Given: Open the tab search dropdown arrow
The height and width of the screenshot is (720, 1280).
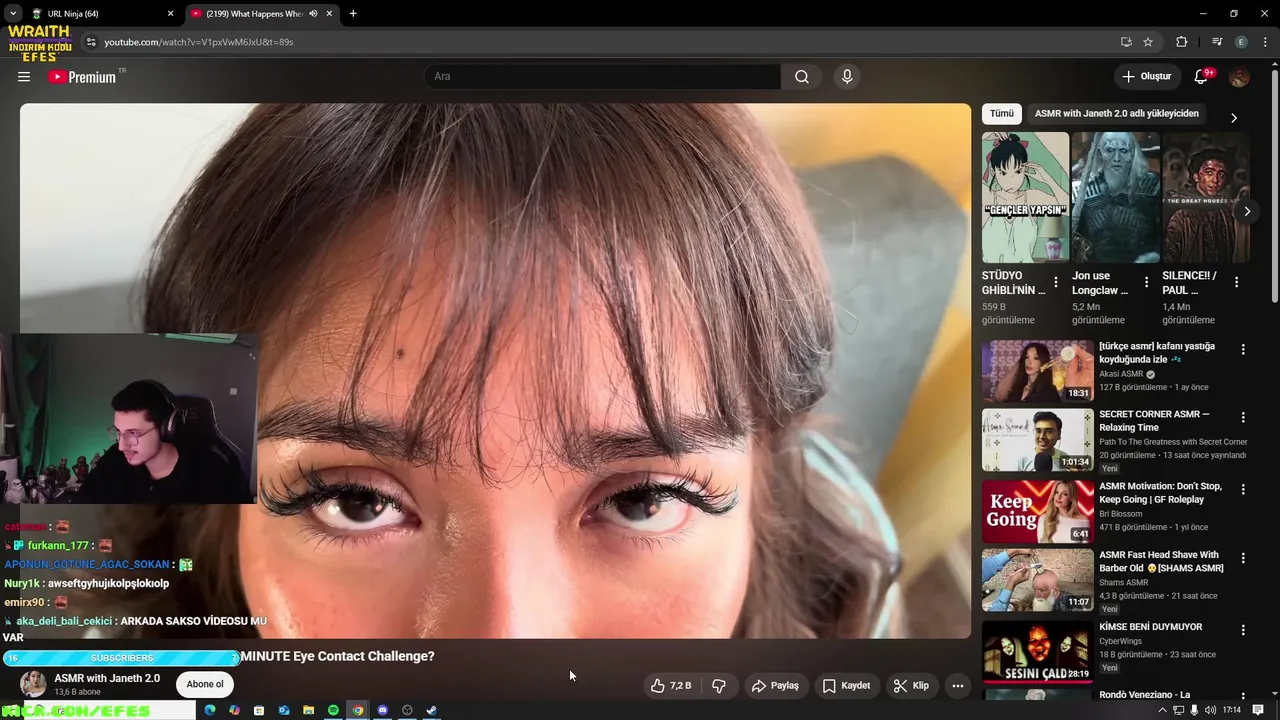Looking at the screenshot, I should [x=12, y=14].
